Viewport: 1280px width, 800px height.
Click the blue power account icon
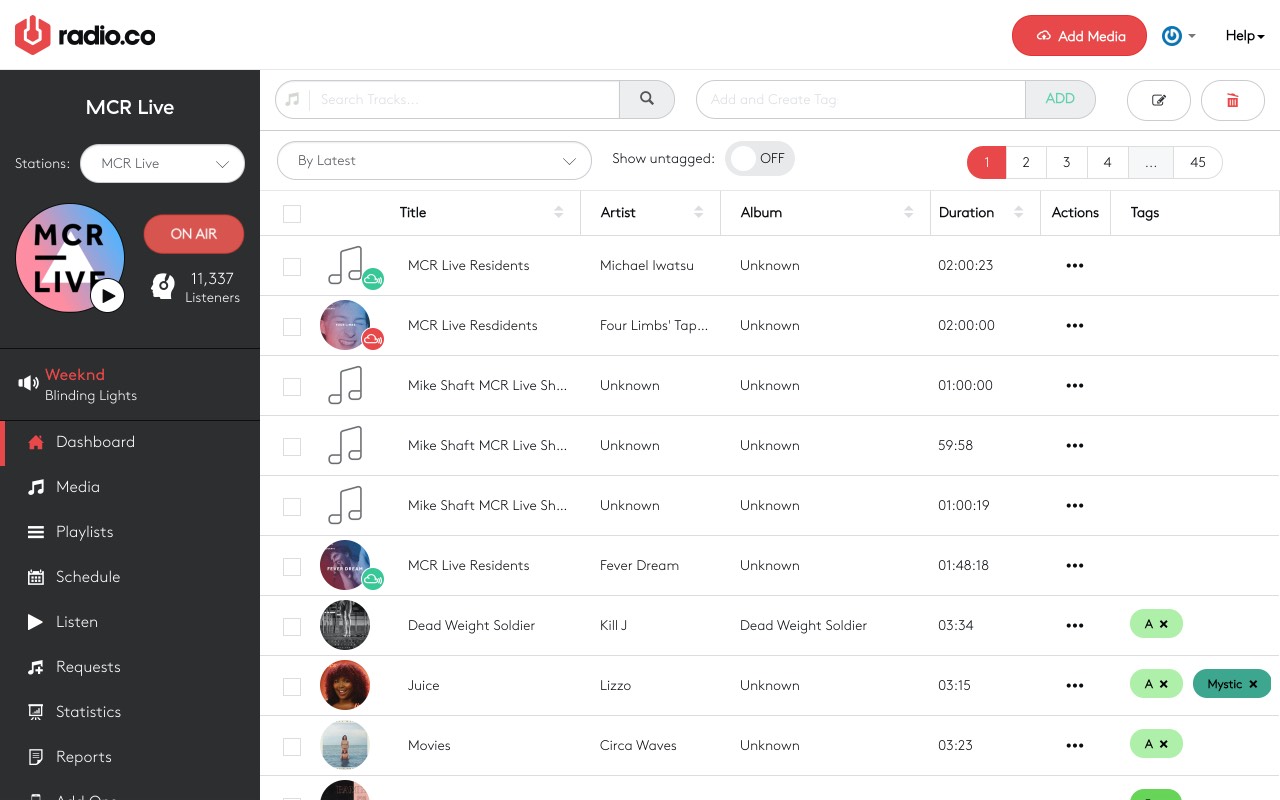click(1172, 36)
